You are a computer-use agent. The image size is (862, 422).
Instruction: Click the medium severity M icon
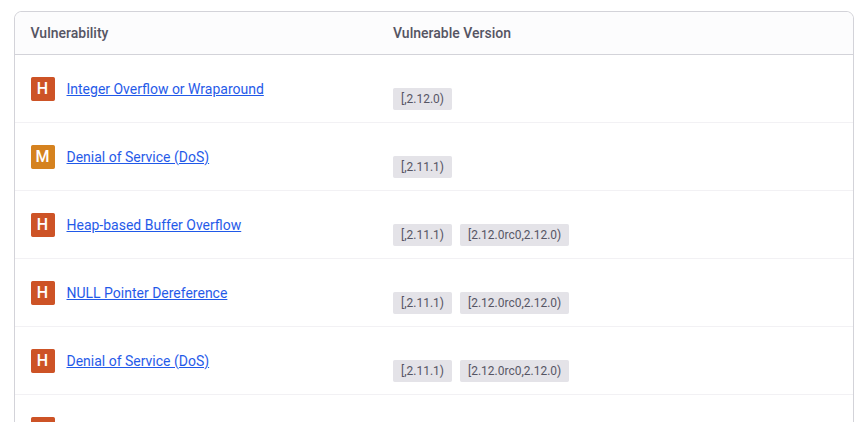click(x=42, y=157)
